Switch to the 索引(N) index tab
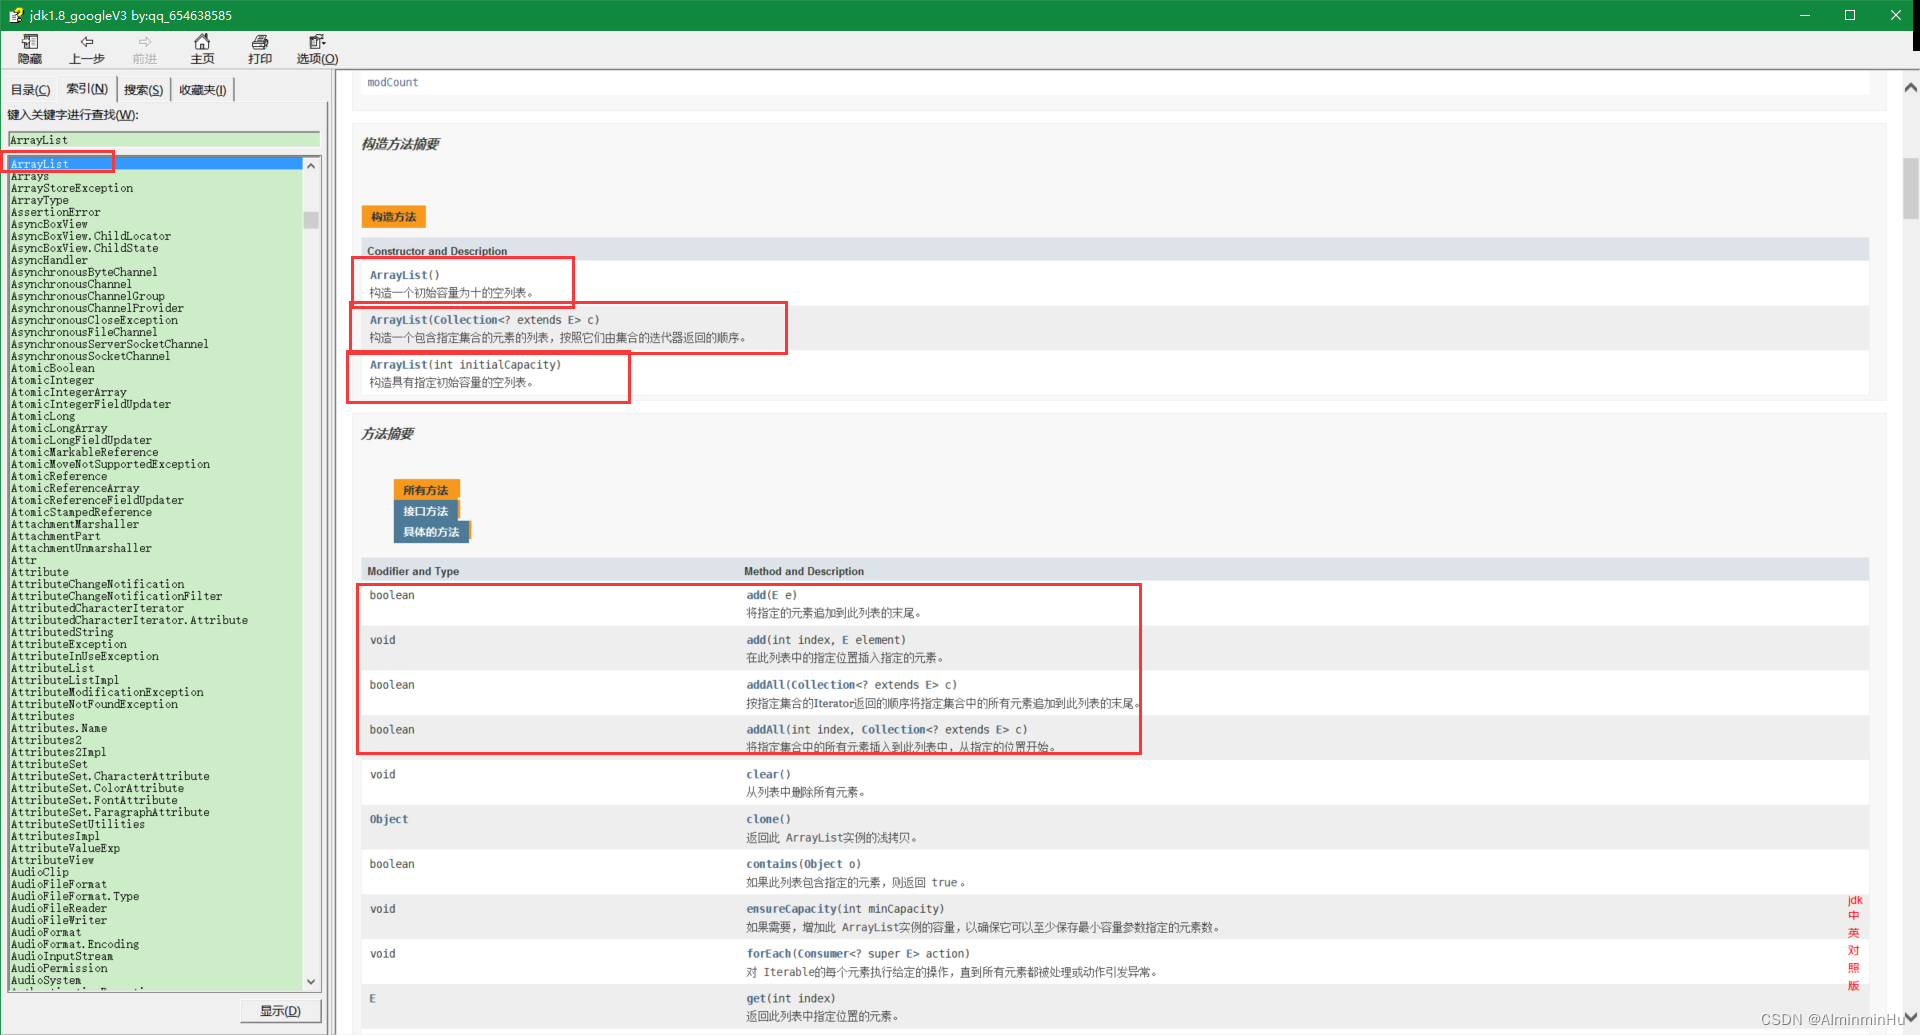The image size is (1920, 1035). [87, 89]
